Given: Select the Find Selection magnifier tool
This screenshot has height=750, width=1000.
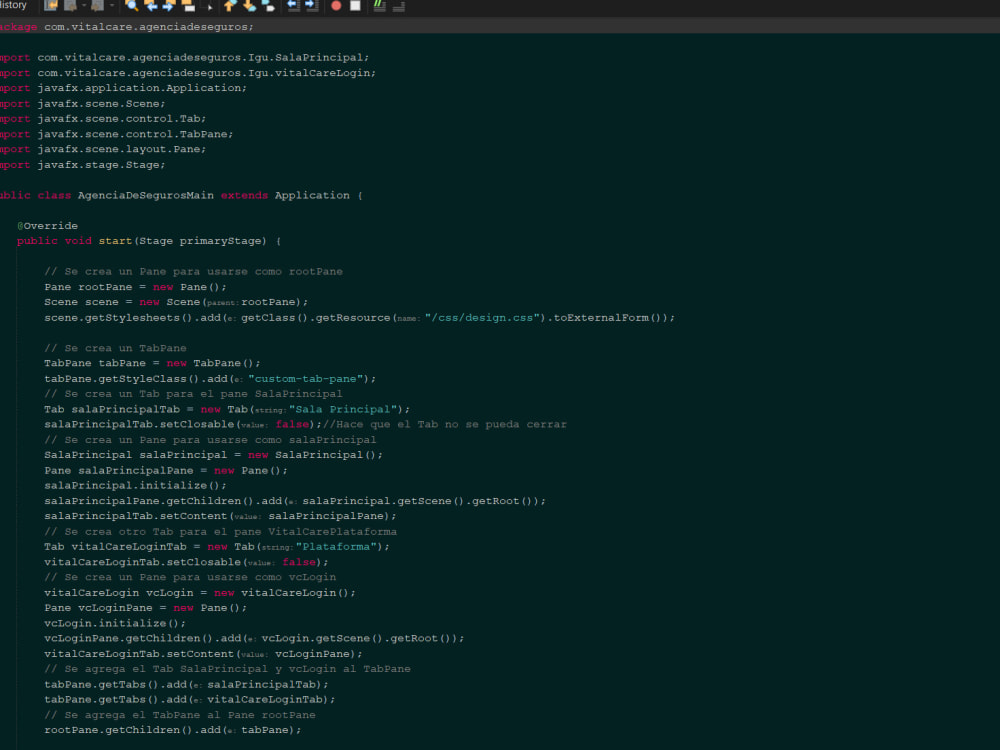Looking at the screenshot, I should pos(132,6).
